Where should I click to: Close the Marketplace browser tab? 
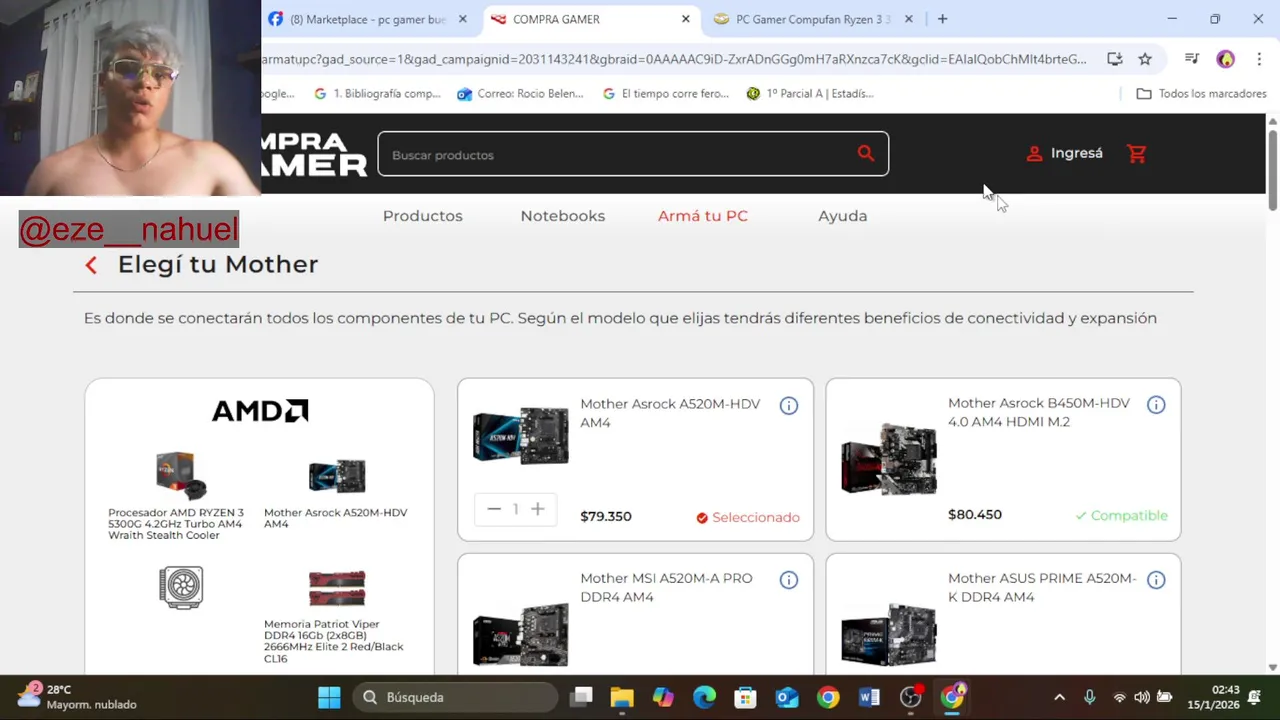coord(462,19)
